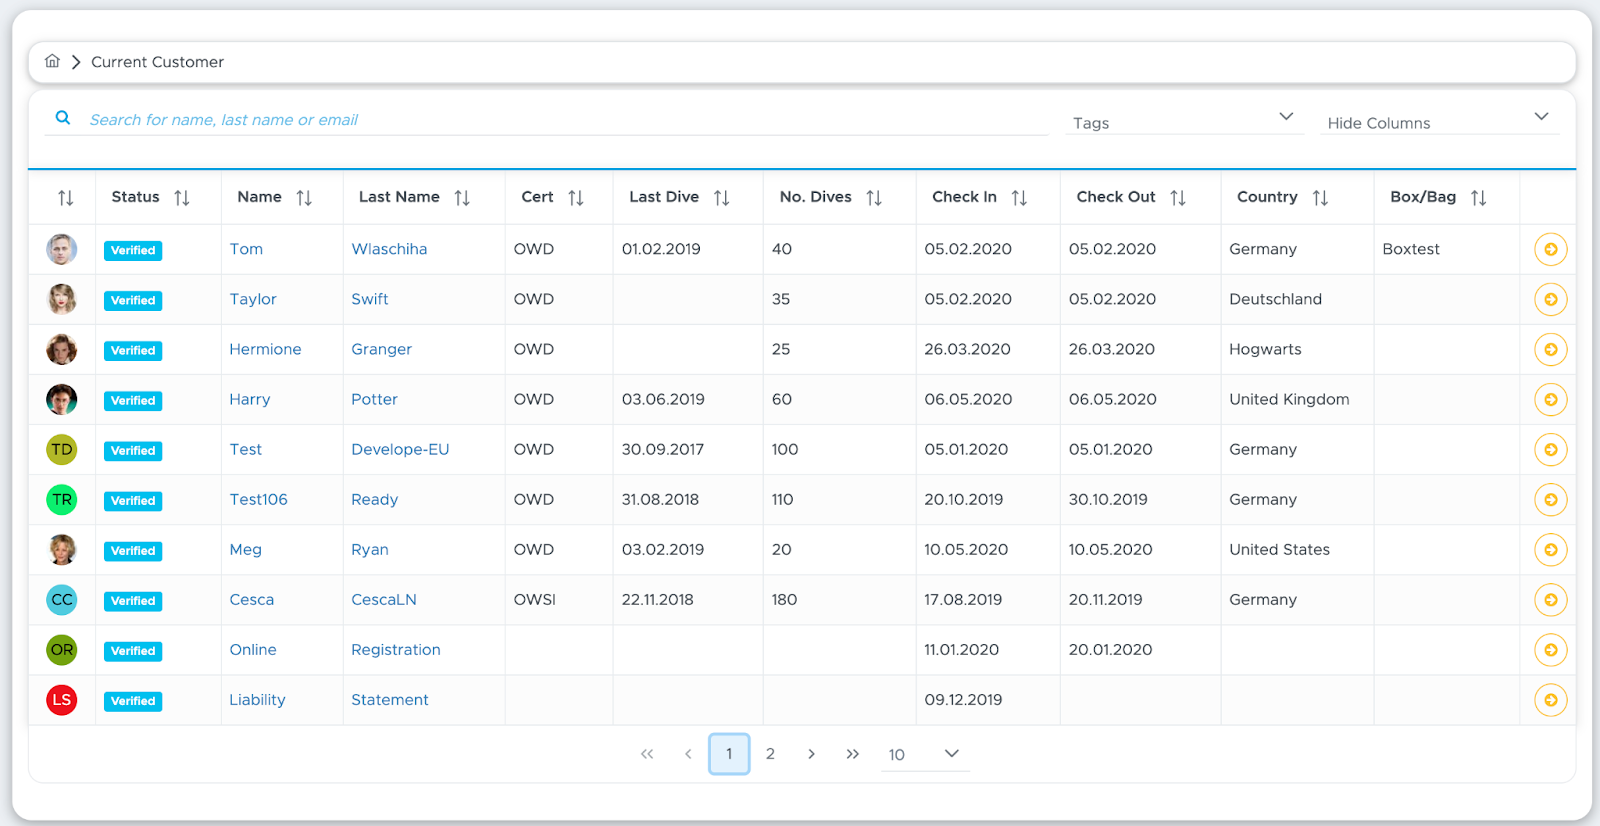
Task: Open Harry Potter's row arrow button
Action: pyautogui.click(x=1551, y=400)
